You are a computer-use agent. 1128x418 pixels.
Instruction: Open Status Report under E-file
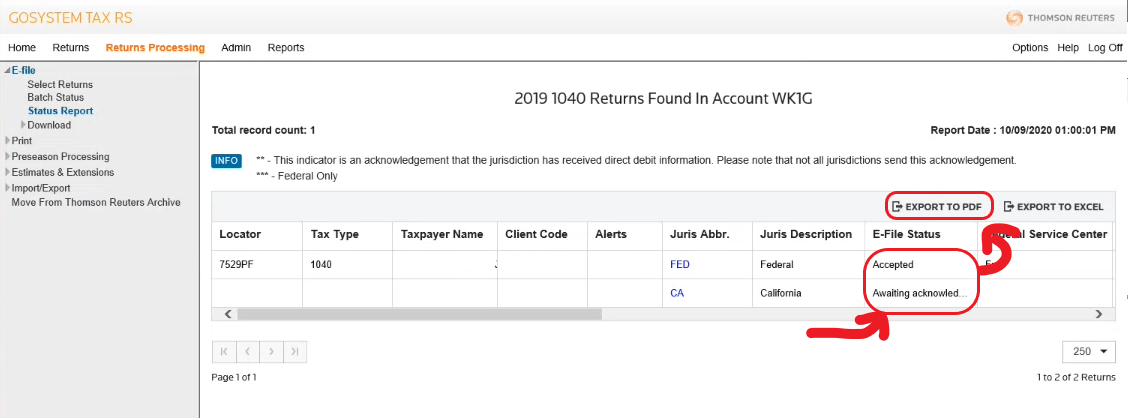coord(60,111)
